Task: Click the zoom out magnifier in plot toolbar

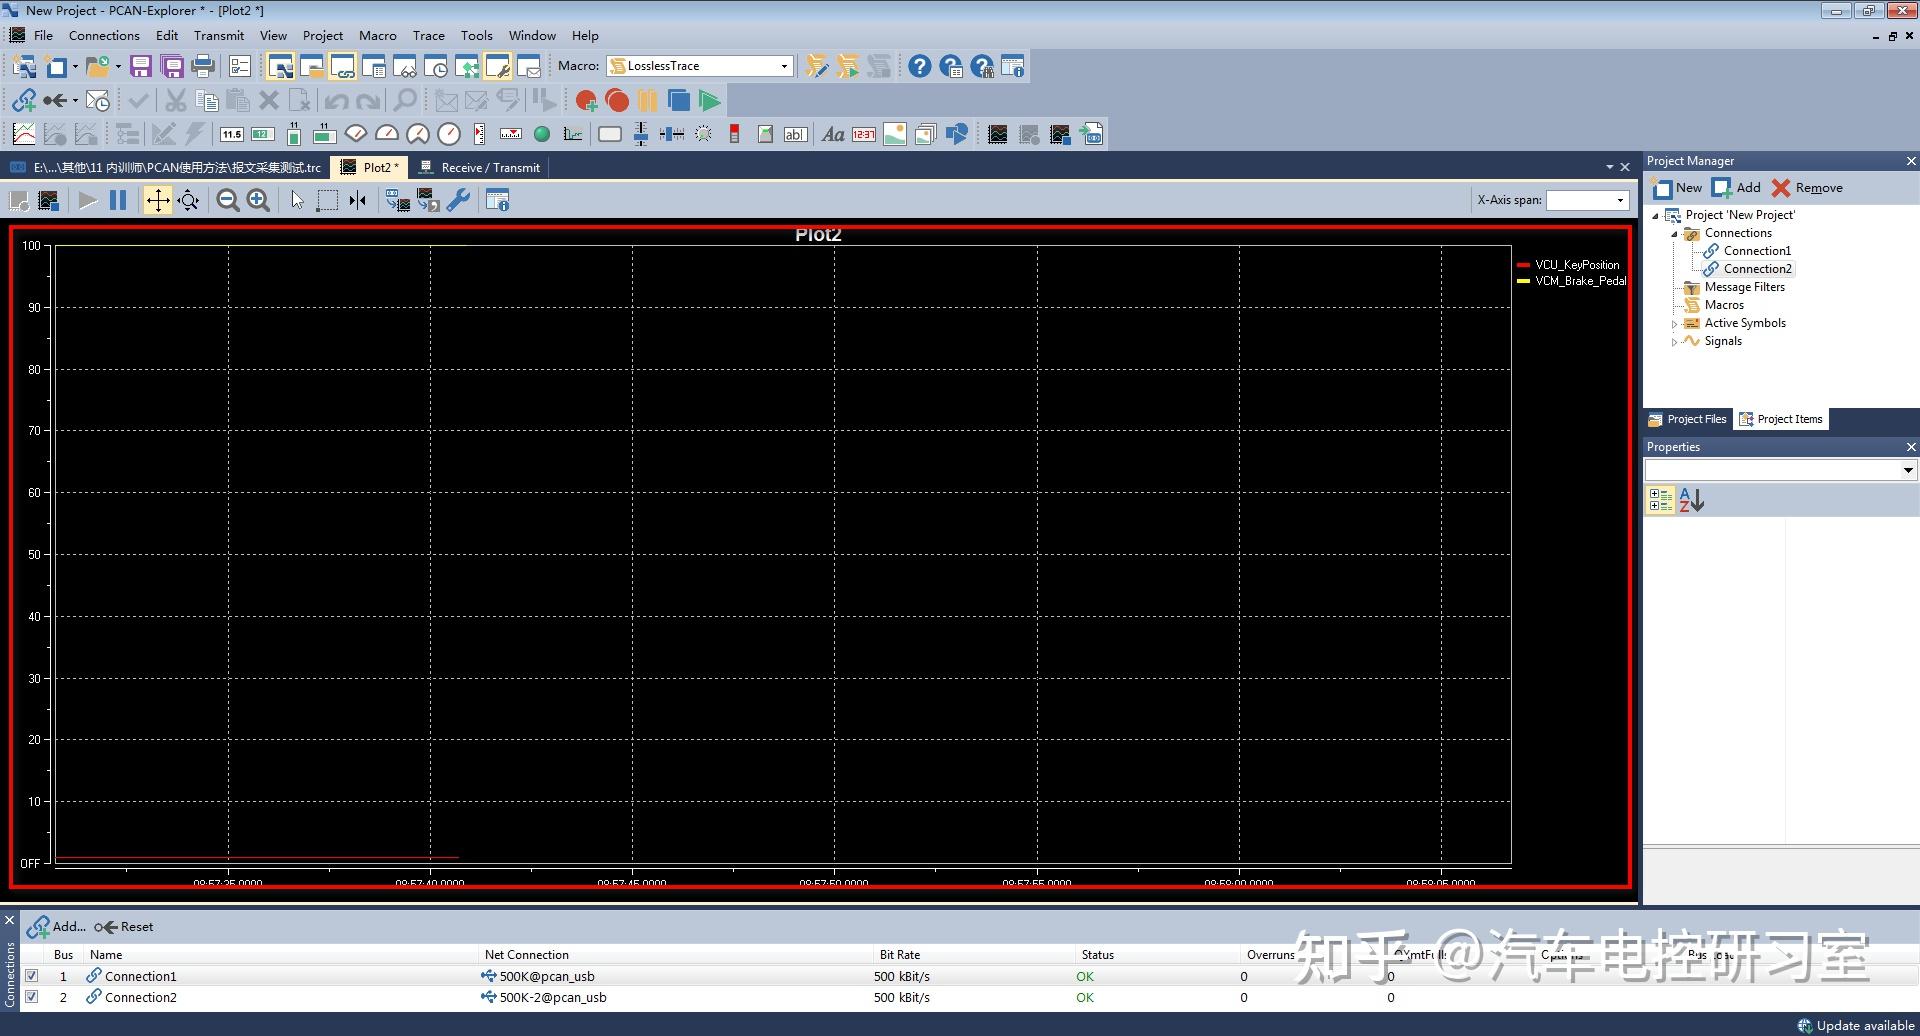Action: (x=228, y=201)
